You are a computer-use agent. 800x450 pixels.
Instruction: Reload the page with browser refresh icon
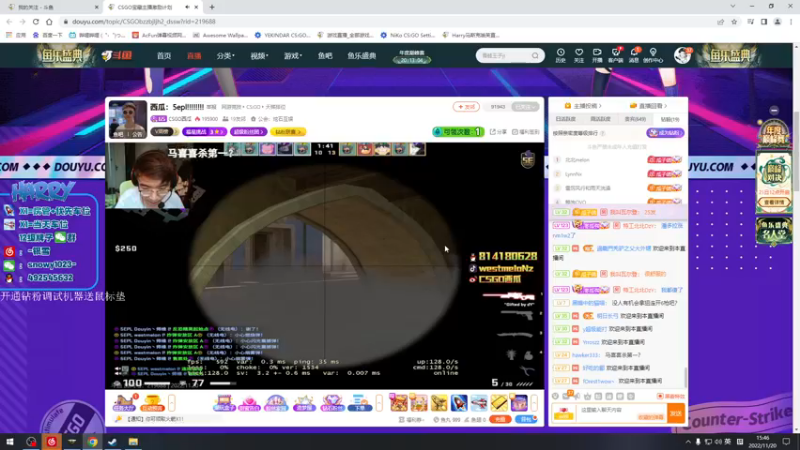[x=36, y=21]
